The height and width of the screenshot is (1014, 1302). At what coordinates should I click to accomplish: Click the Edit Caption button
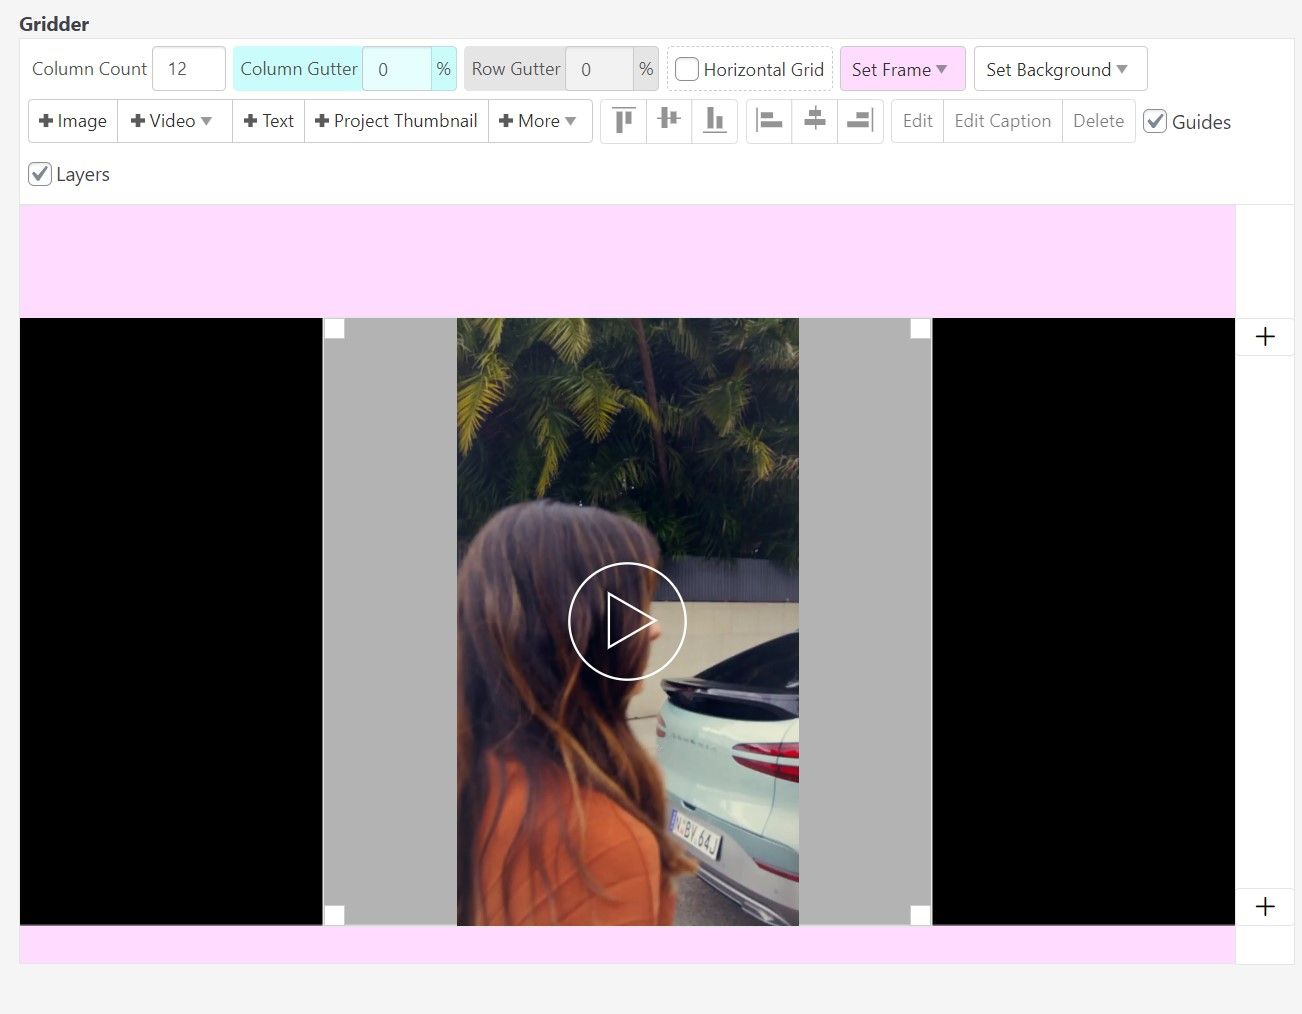[x=1002, y=121]
